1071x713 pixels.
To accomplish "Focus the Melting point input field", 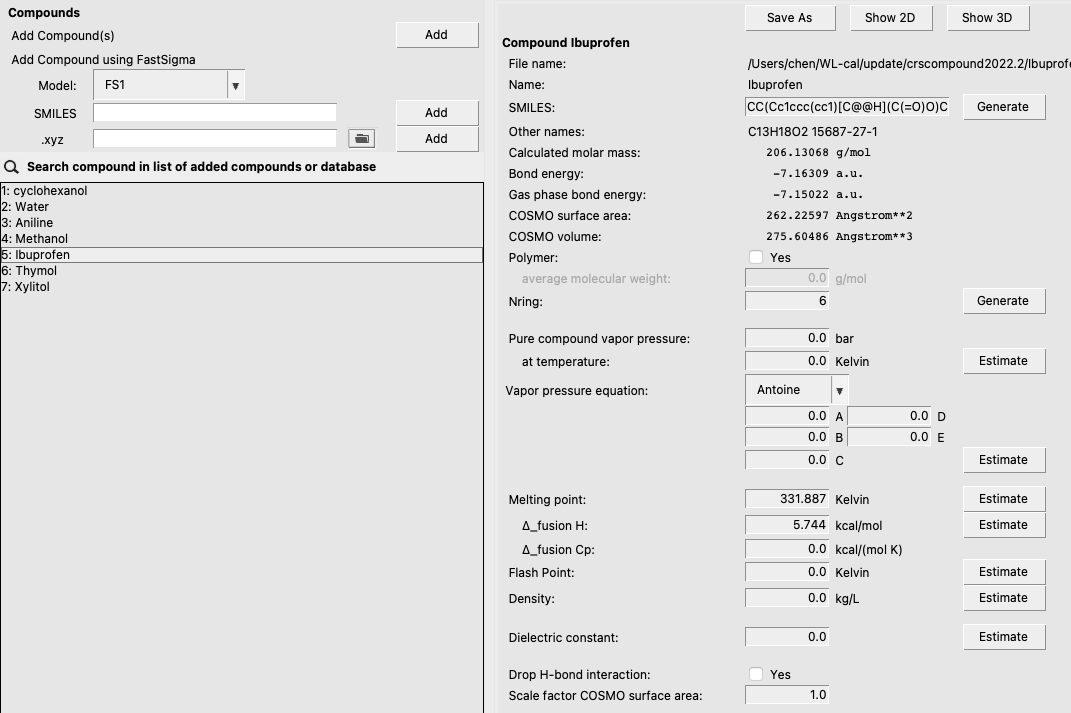I will (x=787, y=499).
